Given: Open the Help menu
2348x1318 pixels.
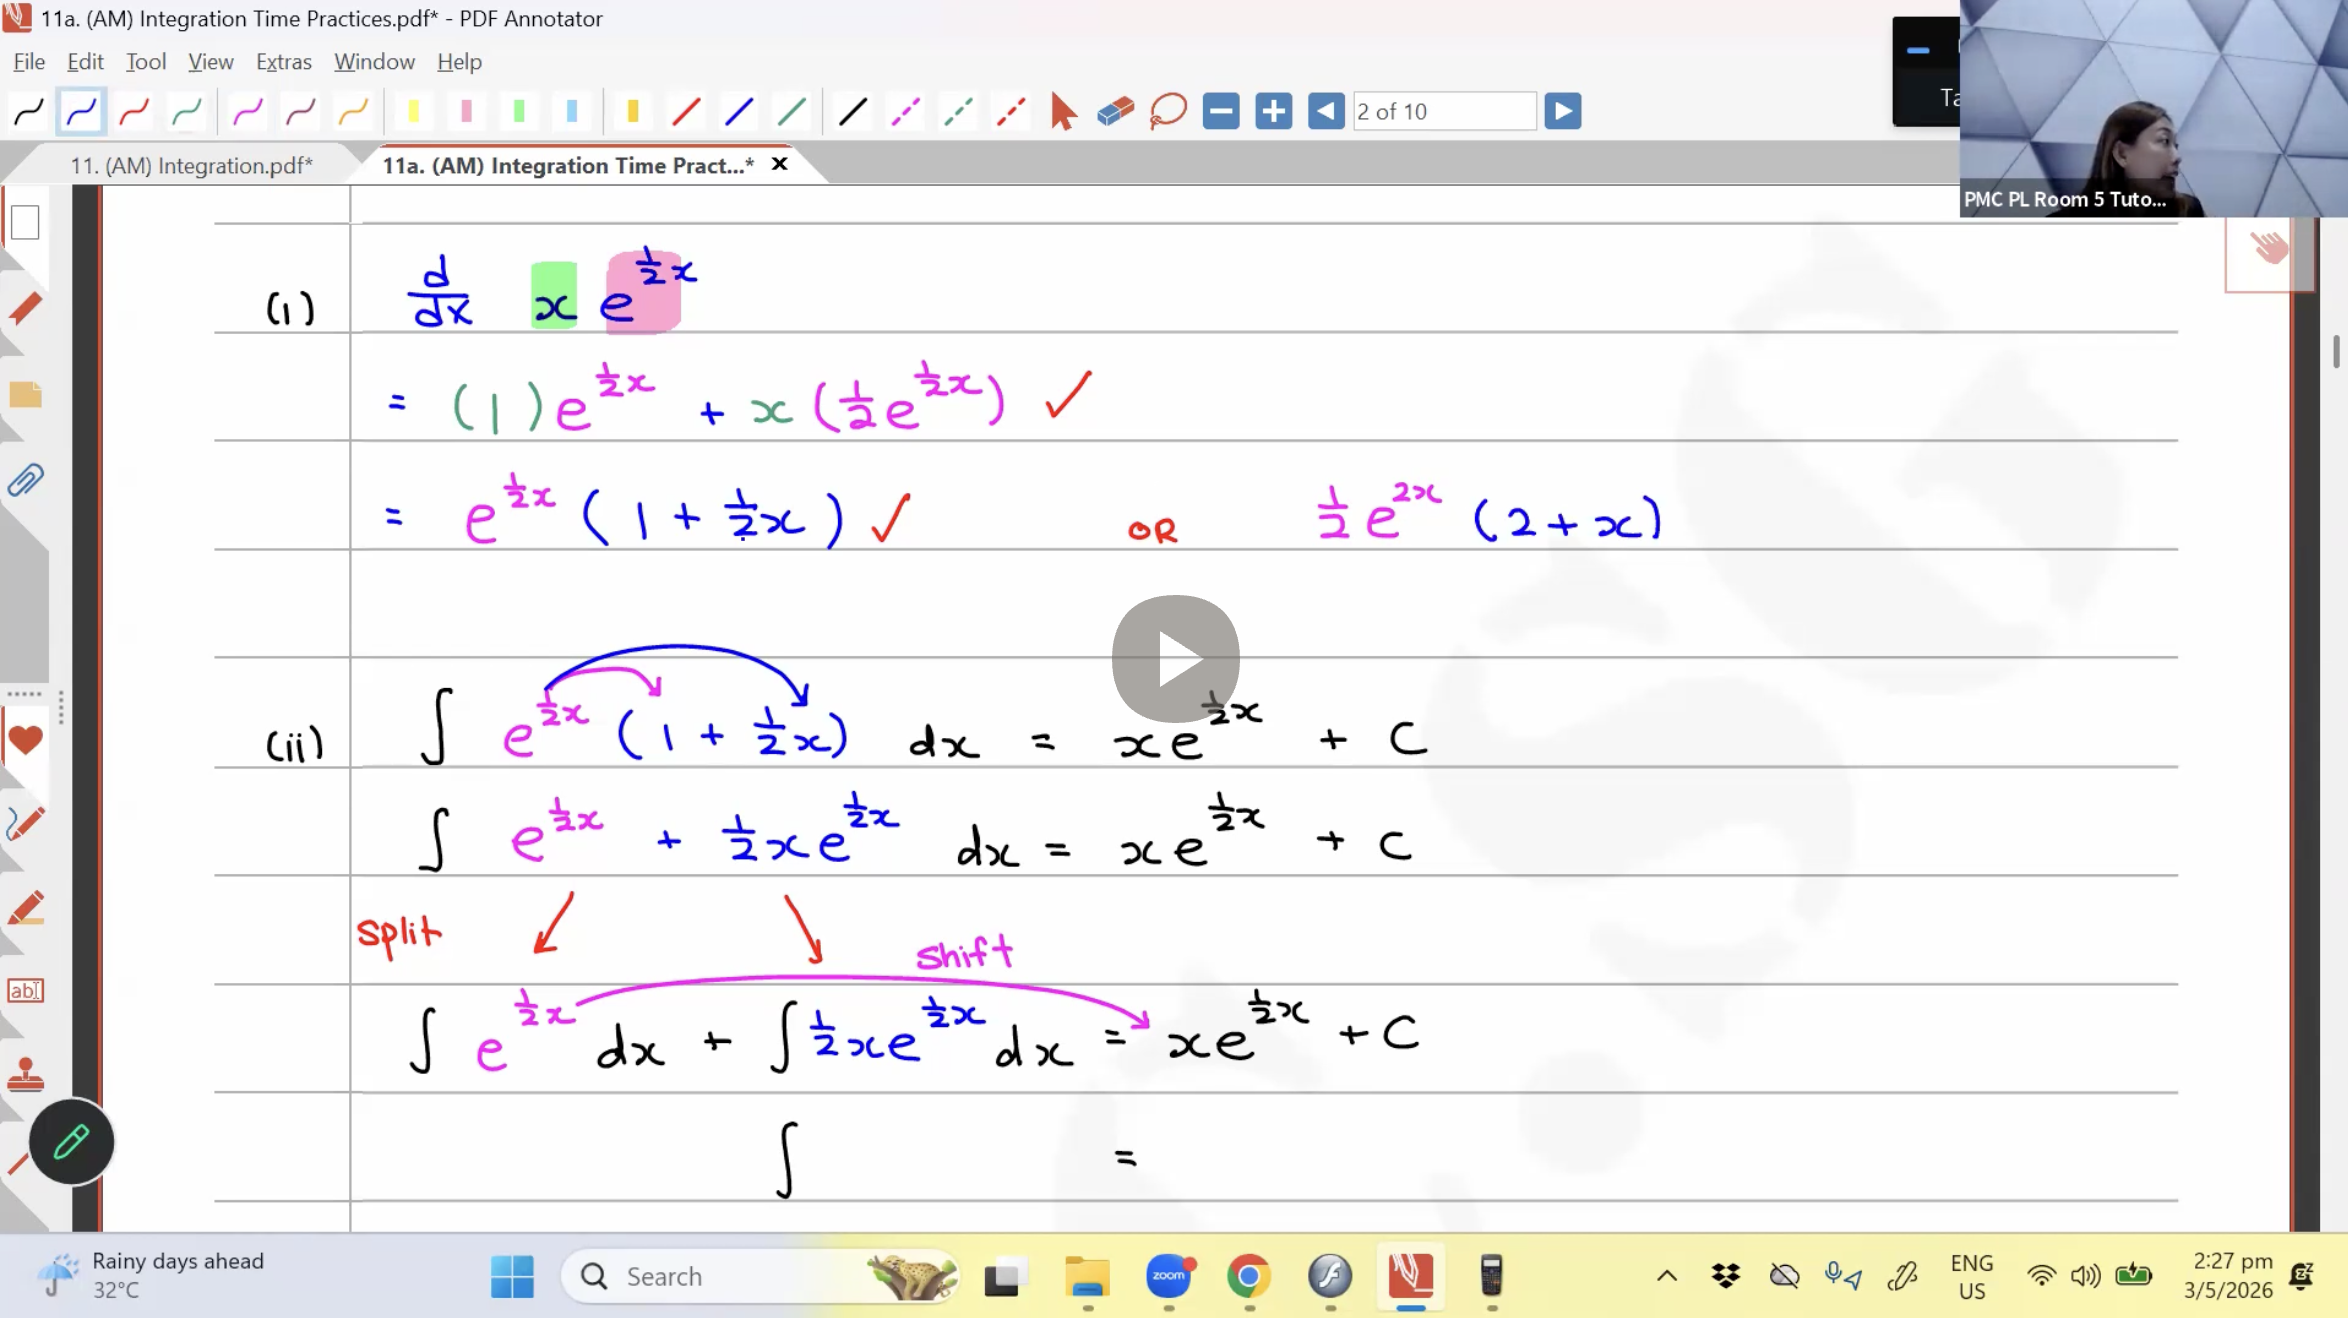Looking at the screenshot, I should (x=459, y=62).
